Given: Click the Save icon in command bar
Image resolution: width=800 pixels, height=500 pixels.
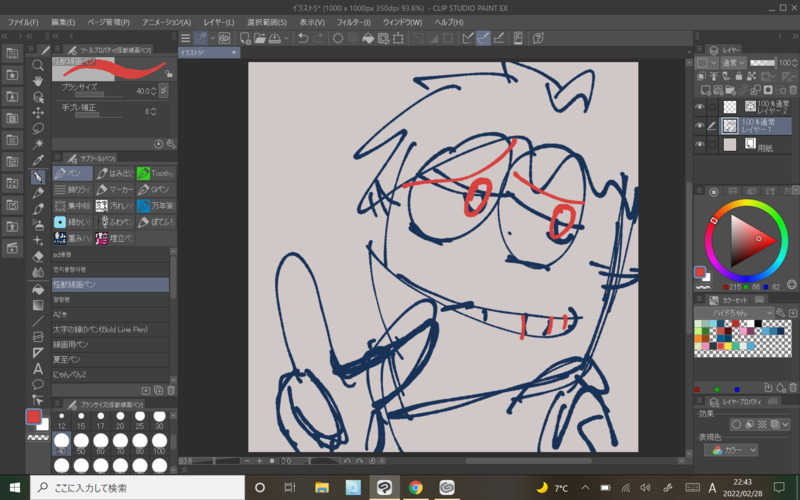Looking at the screenshot, I should 274,38.
